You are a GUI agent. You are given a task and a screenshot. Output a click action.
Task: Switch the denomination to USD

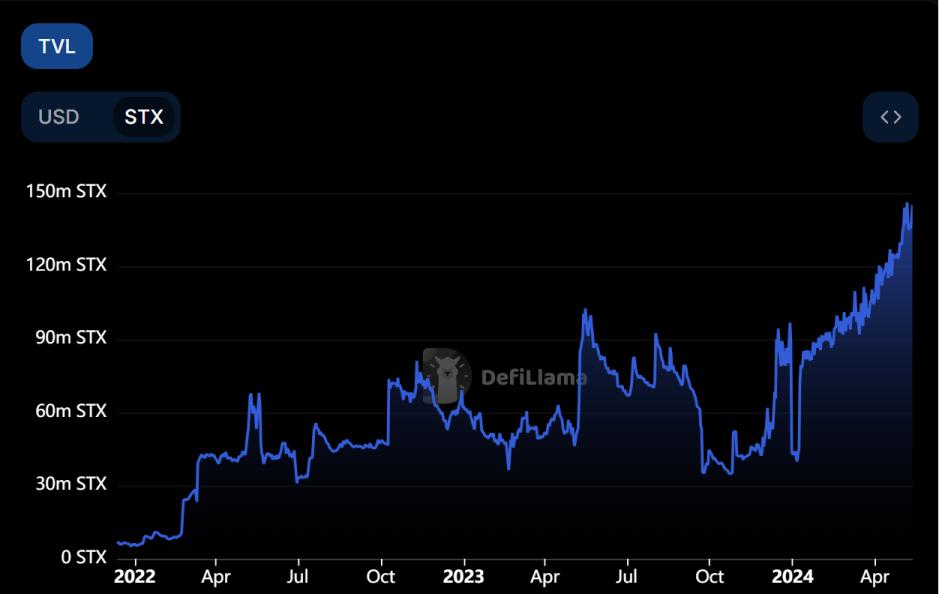pyautogui.click(x=59, y=117)
